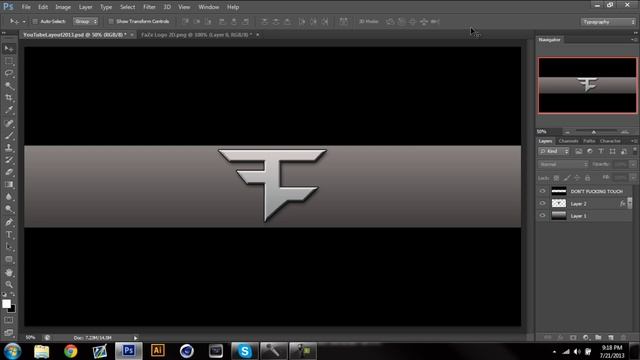The width and height of the screenshot is (640, 360).
Task: Click the new group folder icon
Action: click(x=598, y=338)
